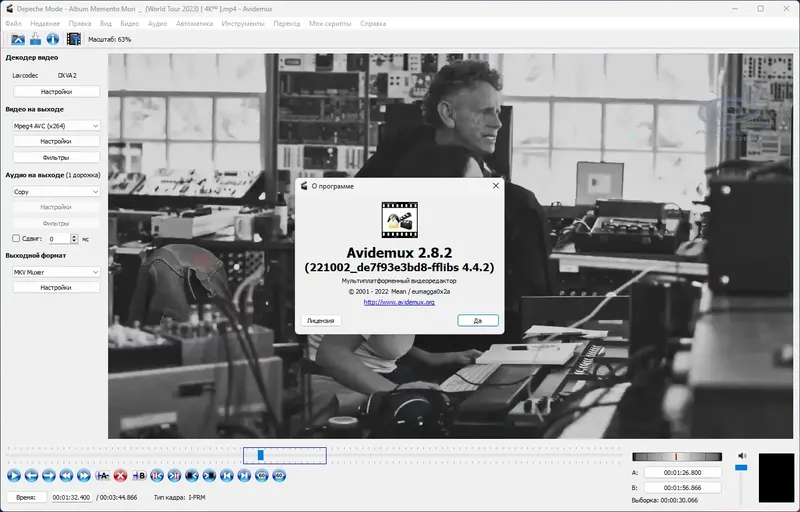Viewport: 800px width, 512px height.
Task: Open the Переход menu
Action: pos(287,23)
